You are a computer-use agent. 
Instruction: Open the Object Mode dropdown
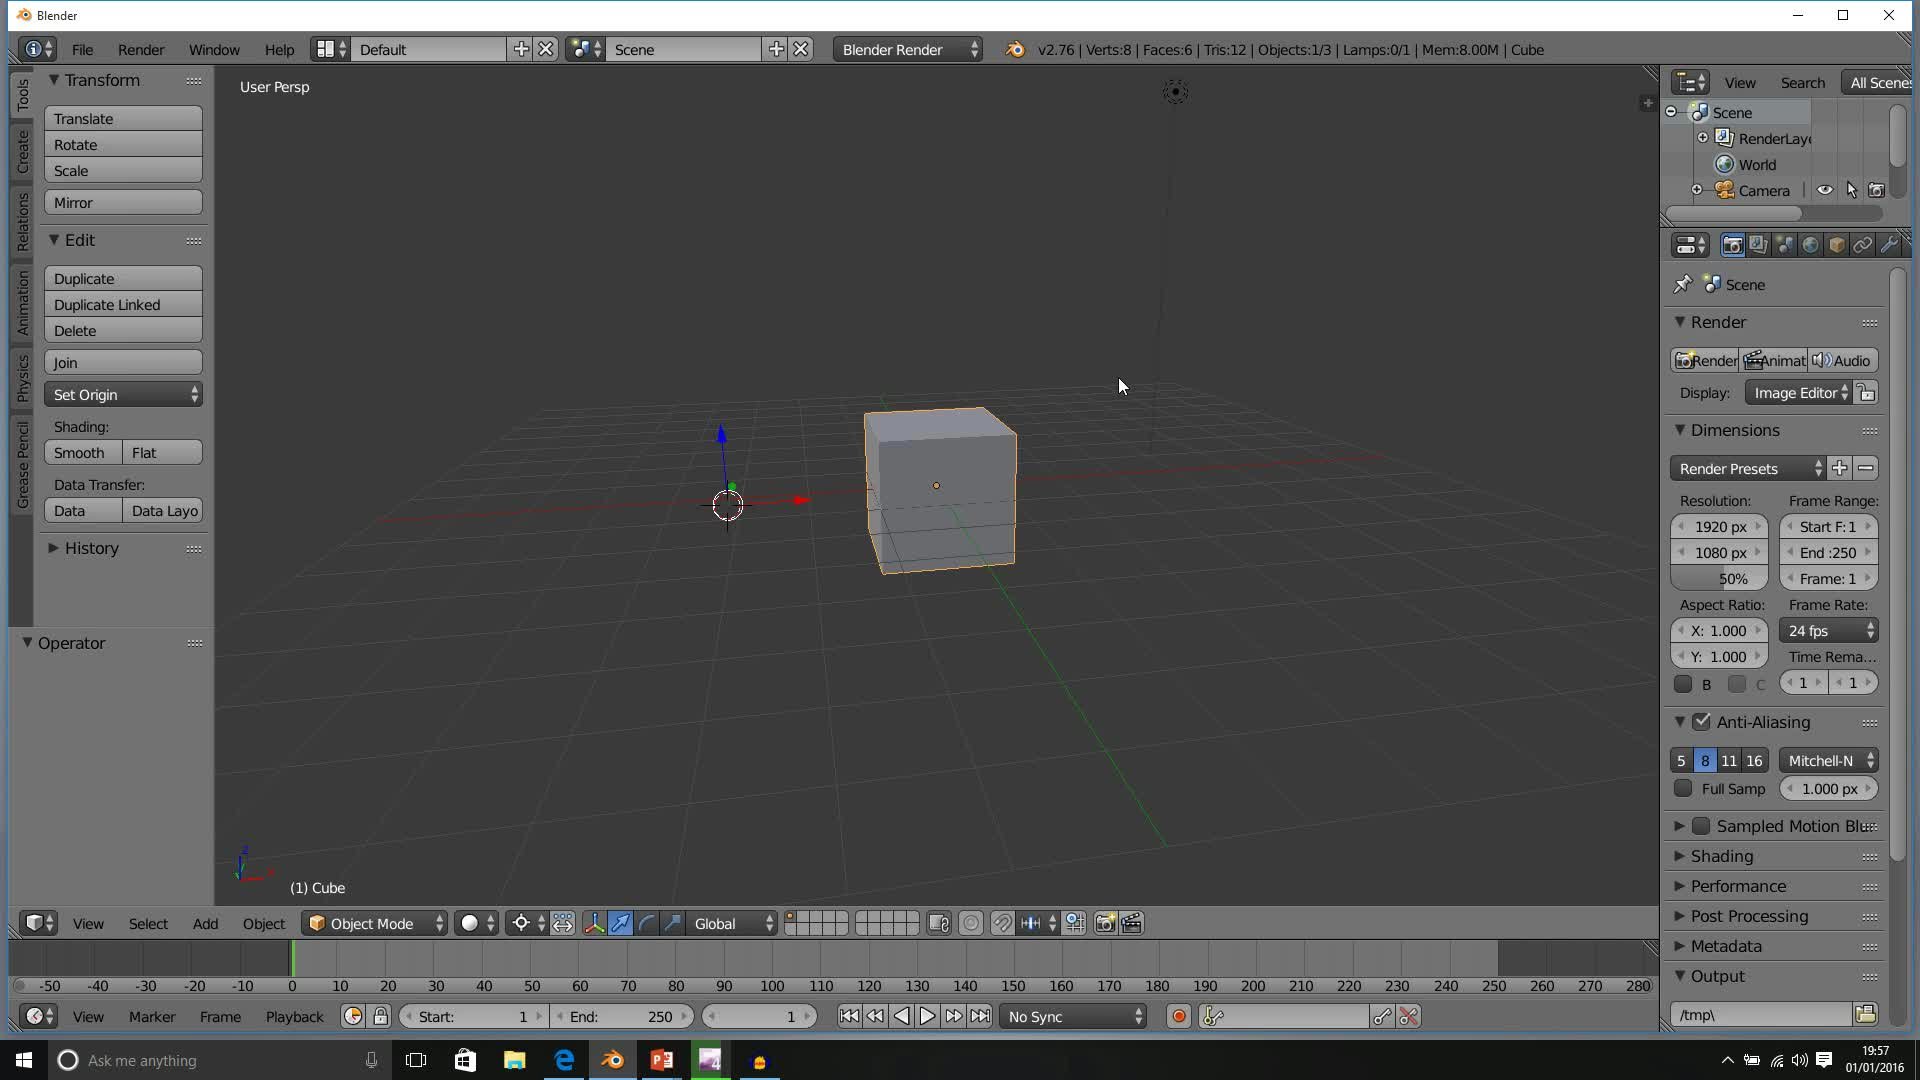coord(375,924)
